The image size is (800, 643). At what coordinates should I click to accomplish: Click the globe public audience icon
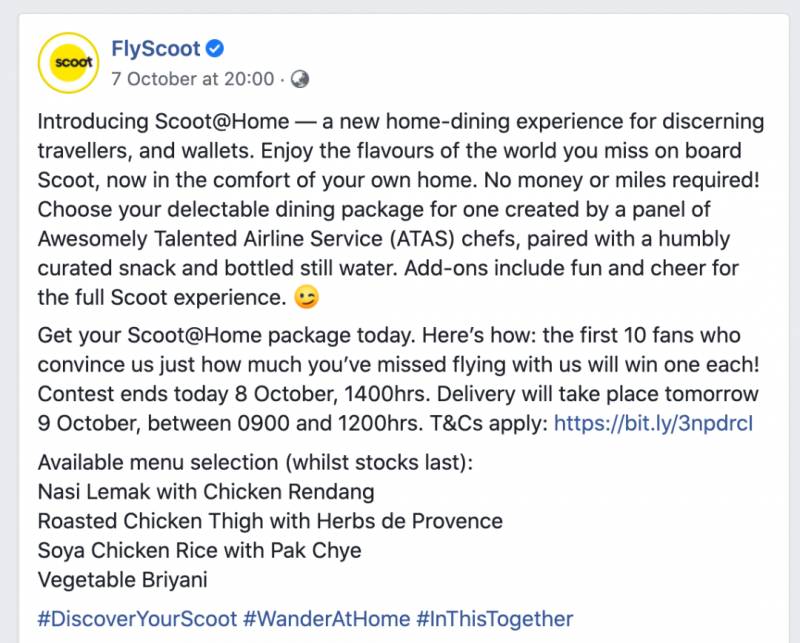tap(299, 78)
